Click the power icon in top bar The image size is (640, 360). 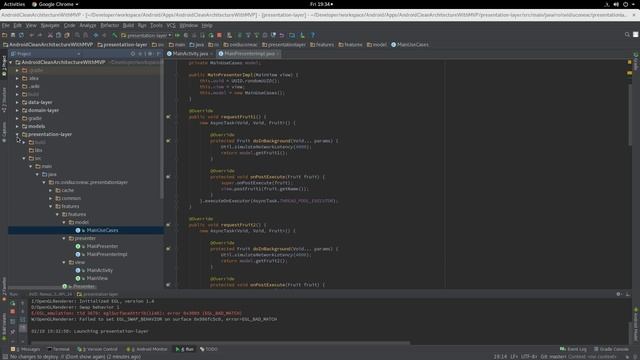[625, 4]
